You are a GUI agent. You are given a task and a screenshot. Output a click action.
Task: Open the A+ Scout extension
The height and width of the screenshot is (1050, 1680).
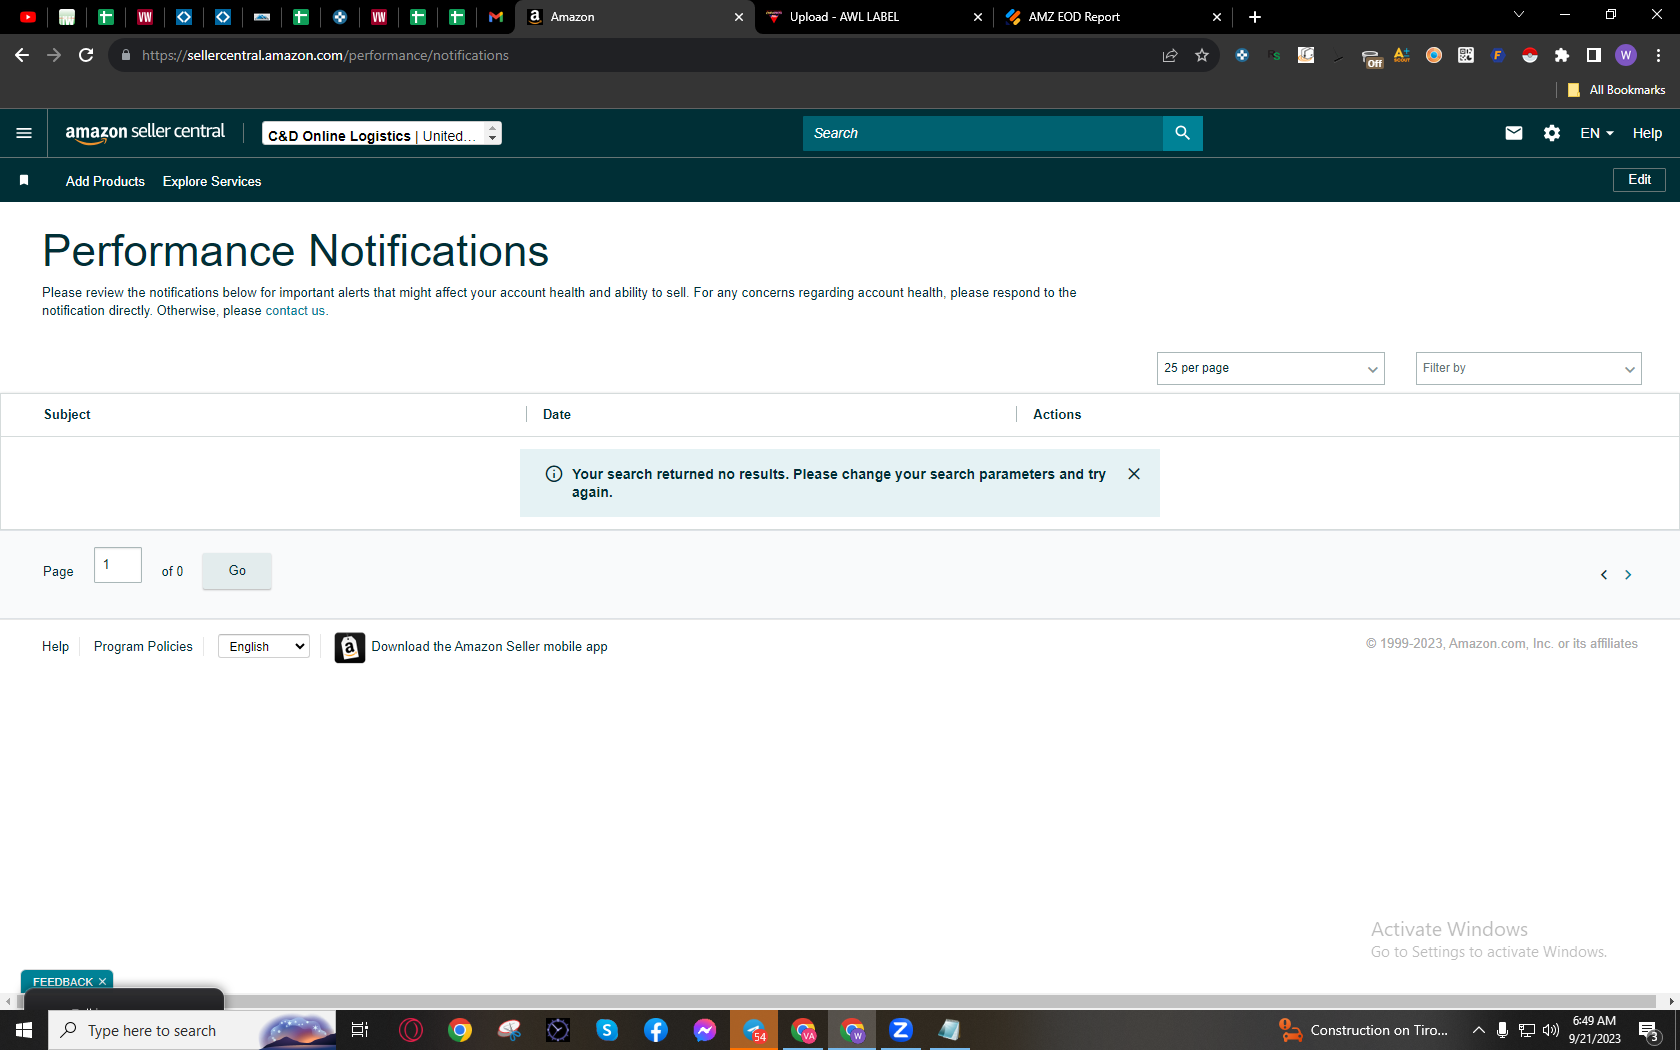[1402, 55]
